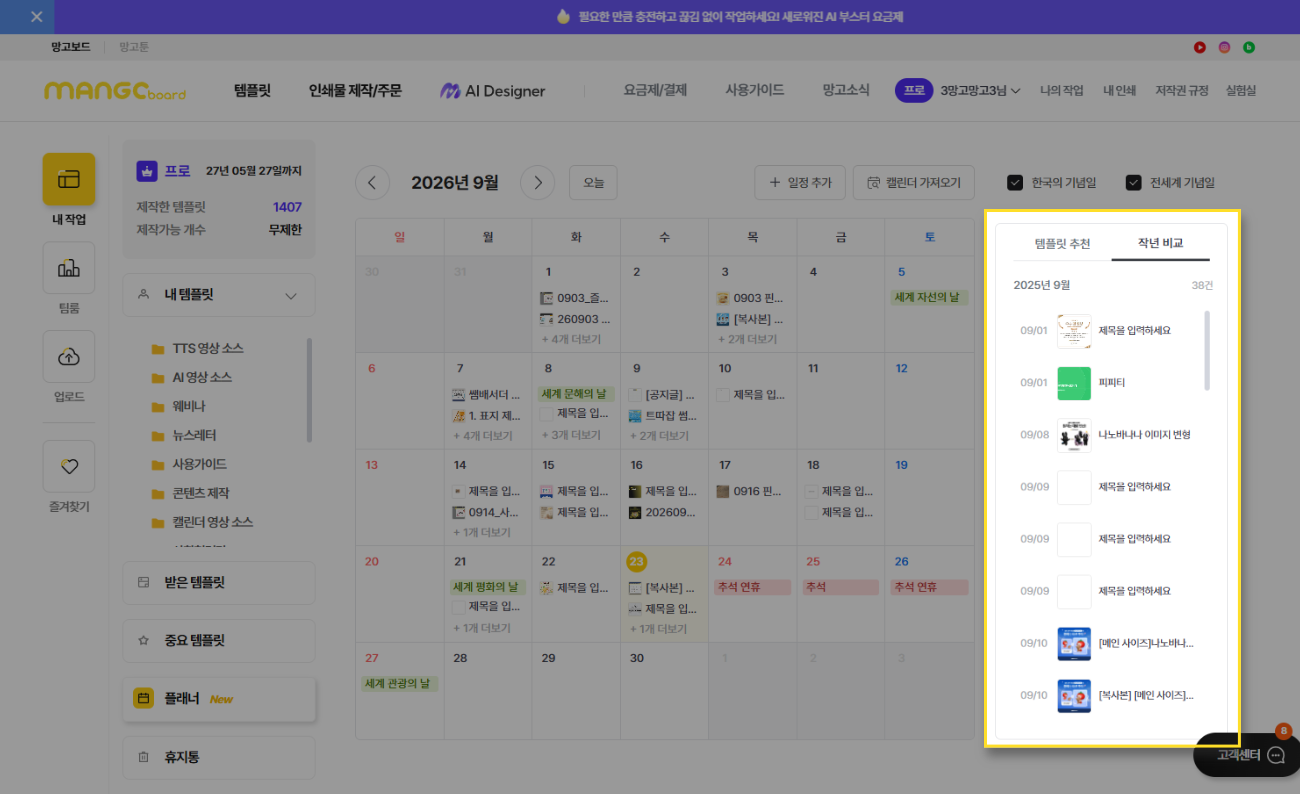
Task: Open the 내 작업 sidebar icon
Action: pos(69,179)
